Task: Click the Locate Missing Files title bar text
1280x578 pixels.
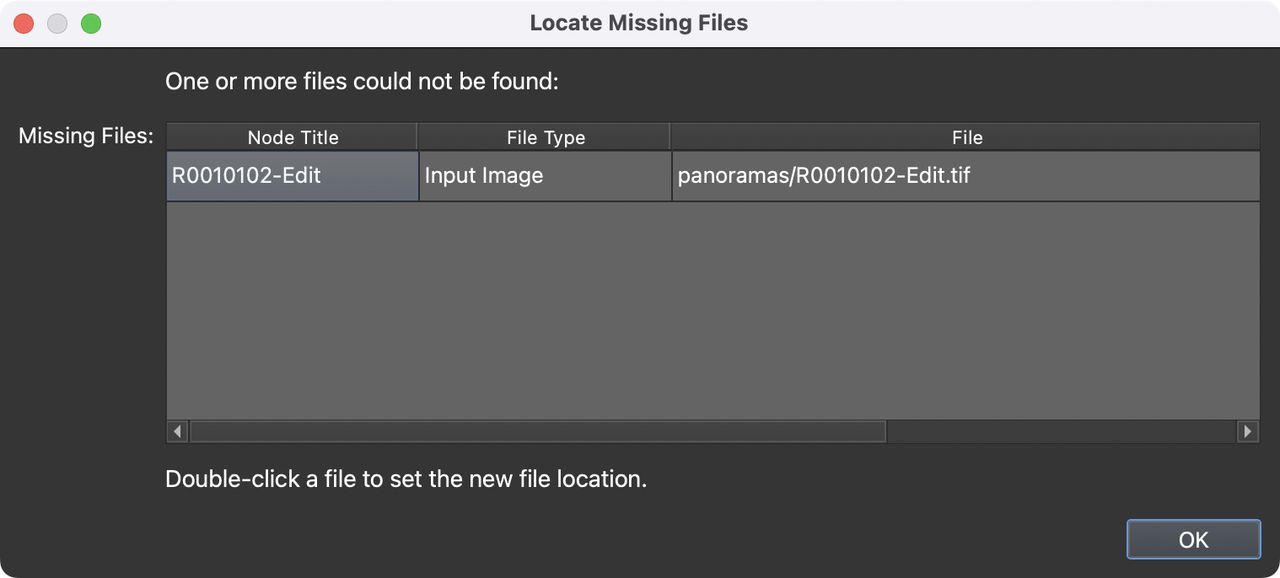Action: (639, 22)
